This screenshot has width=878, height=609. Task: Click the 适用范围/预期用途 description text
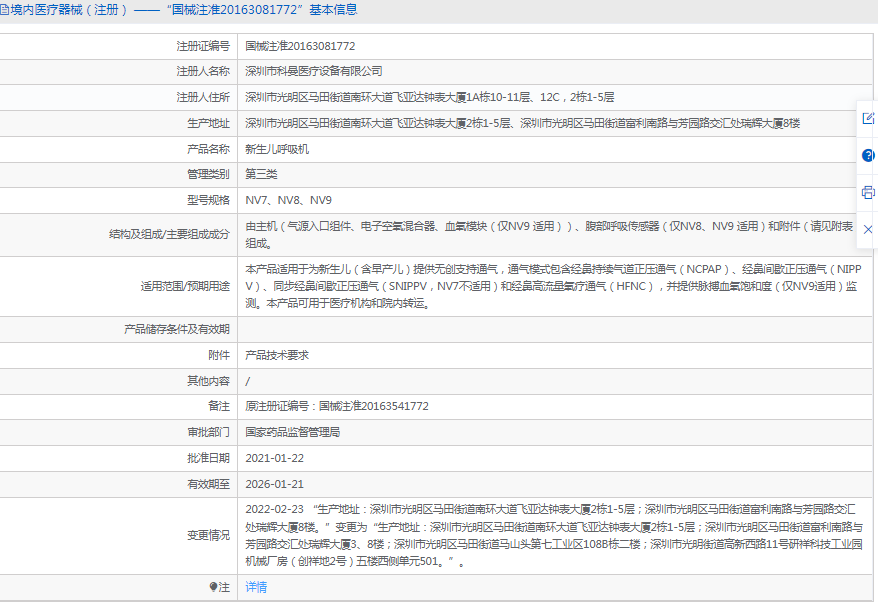coord(553,286)
